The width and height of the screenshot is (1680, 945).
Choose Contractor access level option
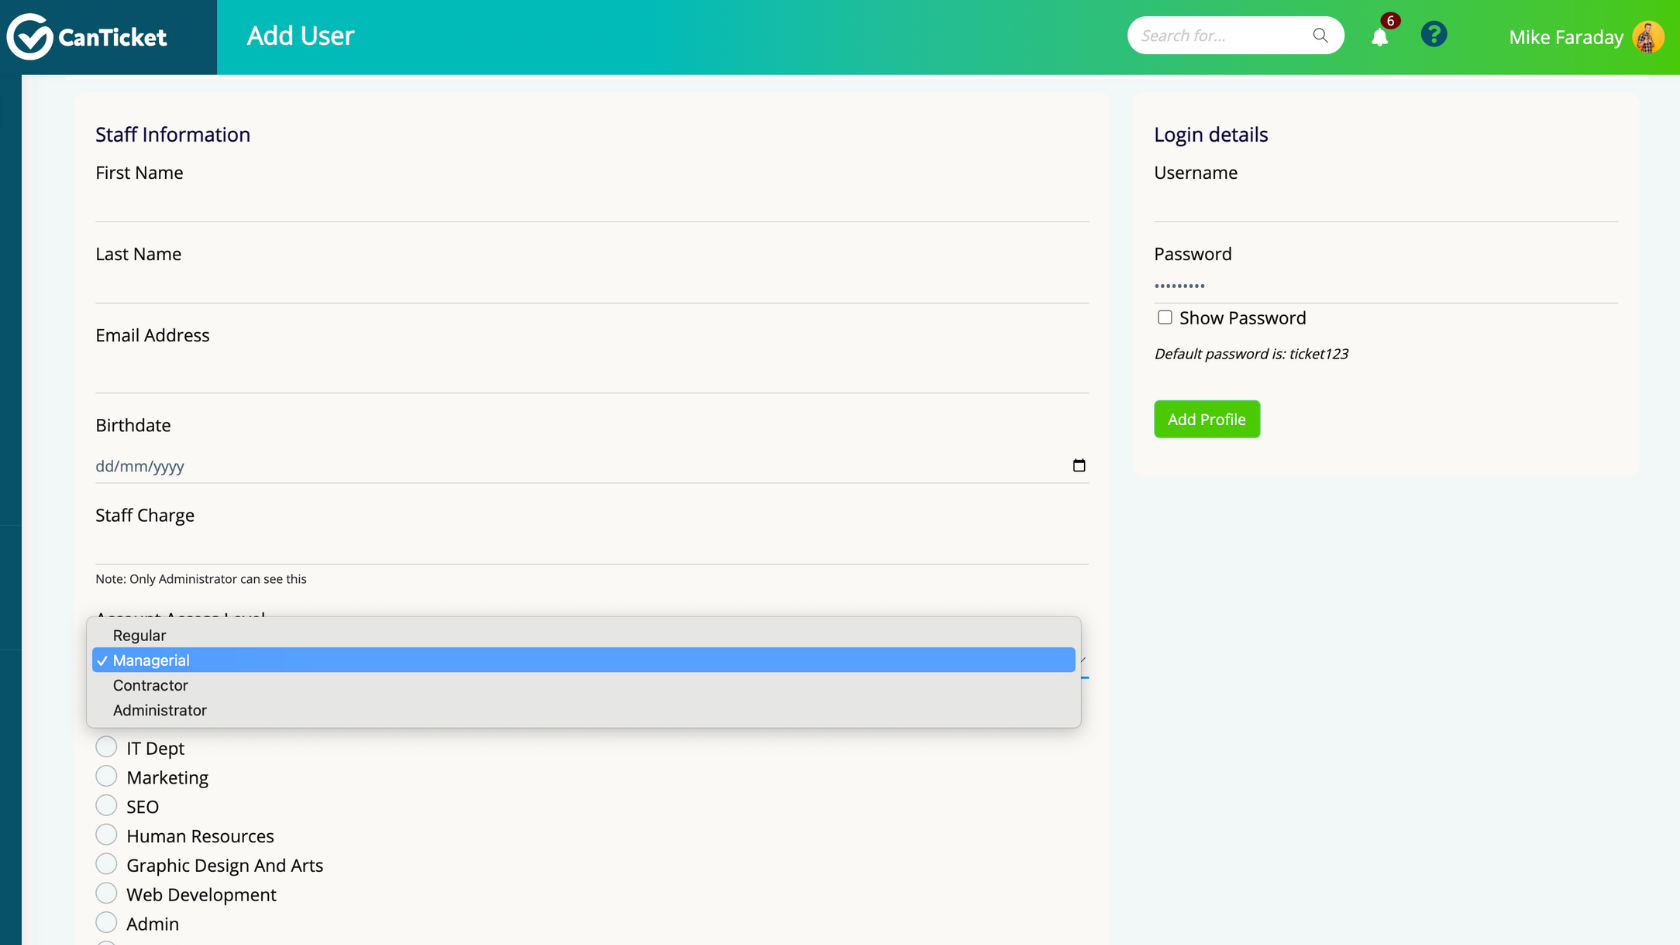point(584,685)
